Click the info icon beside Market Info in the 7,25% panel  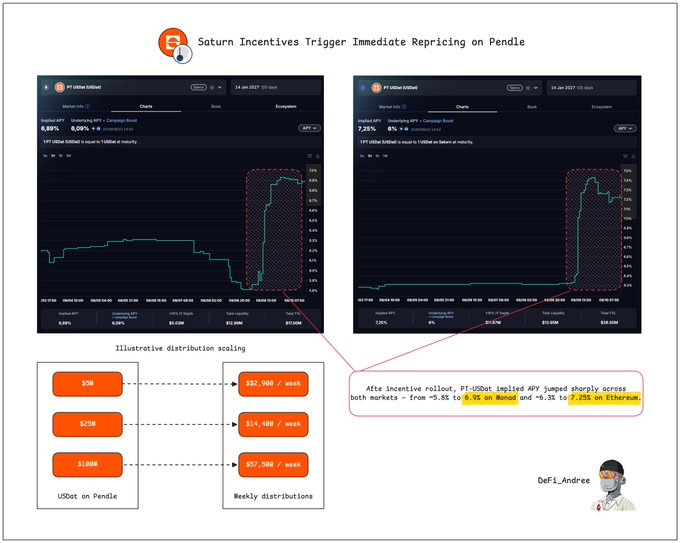pos(404,107)
